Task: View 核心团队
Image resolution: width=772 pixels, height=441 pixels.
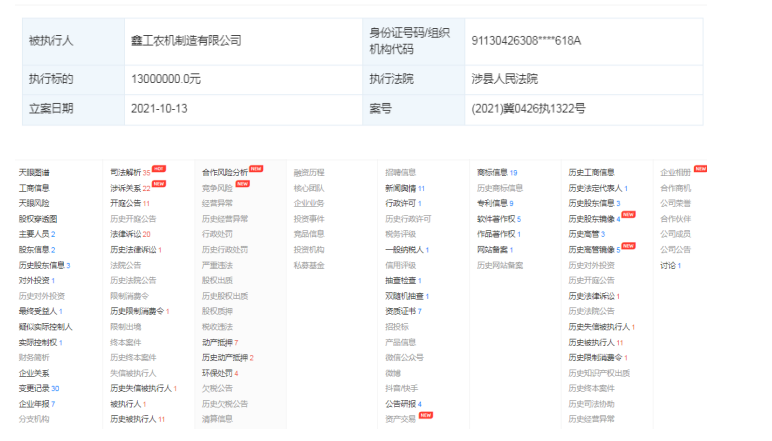Action: [309, 188]
